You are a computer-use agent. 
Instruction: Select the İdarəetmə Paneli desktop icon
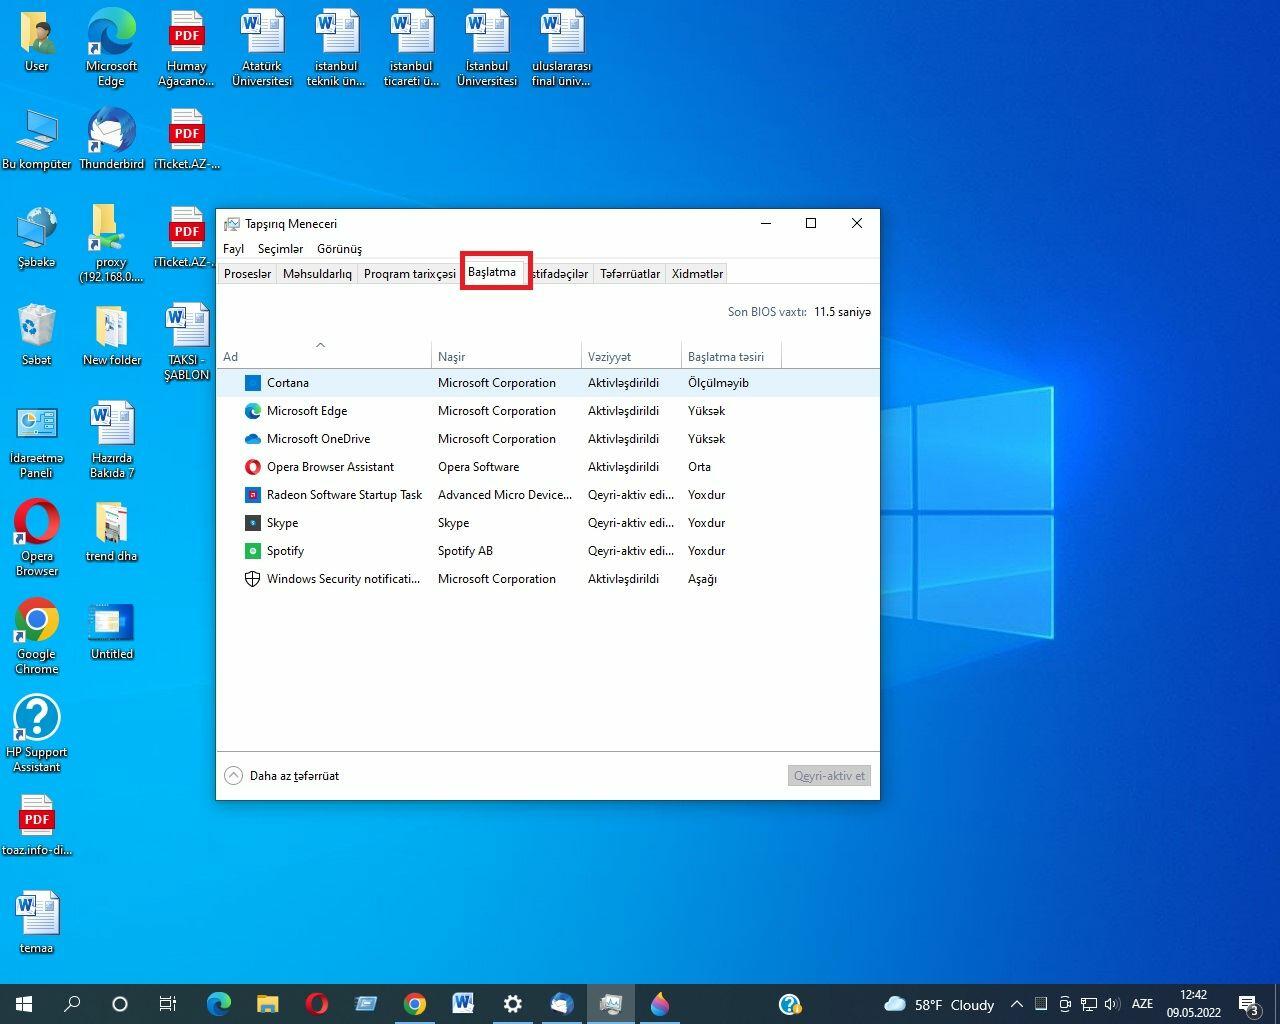[x=37, y=440]
